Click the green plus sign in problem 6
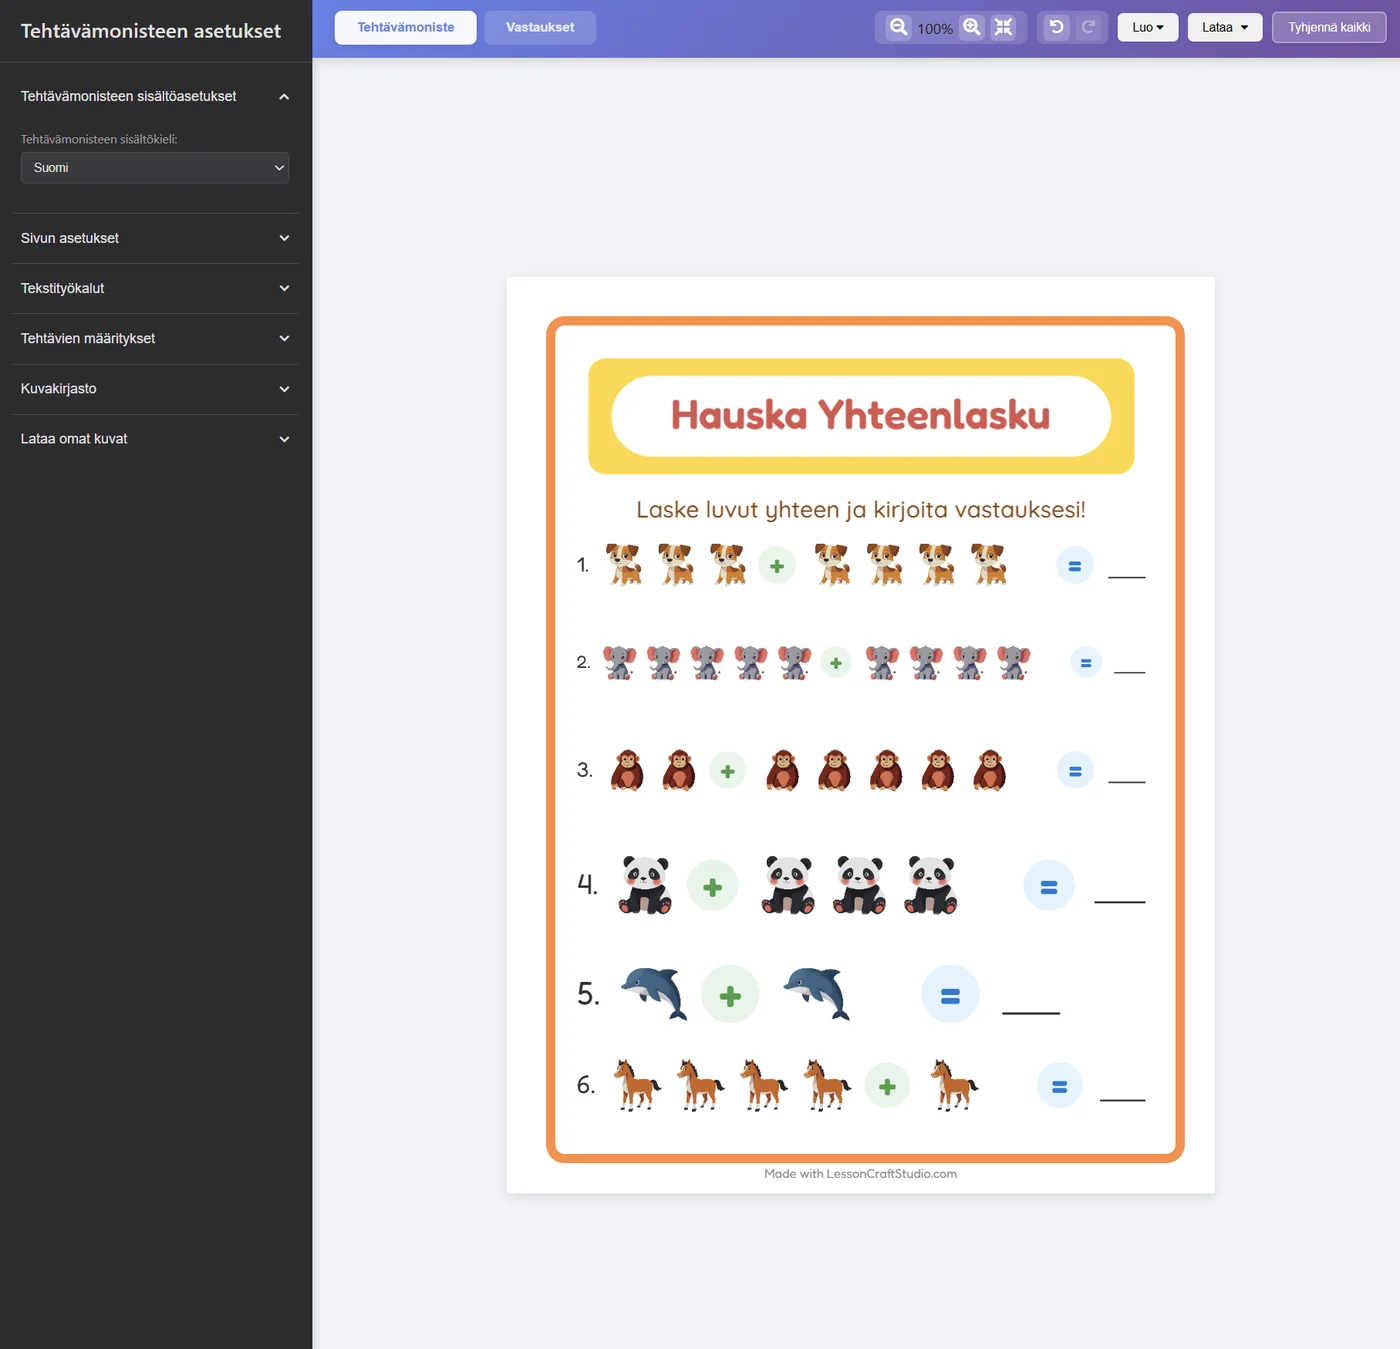 887,1087
